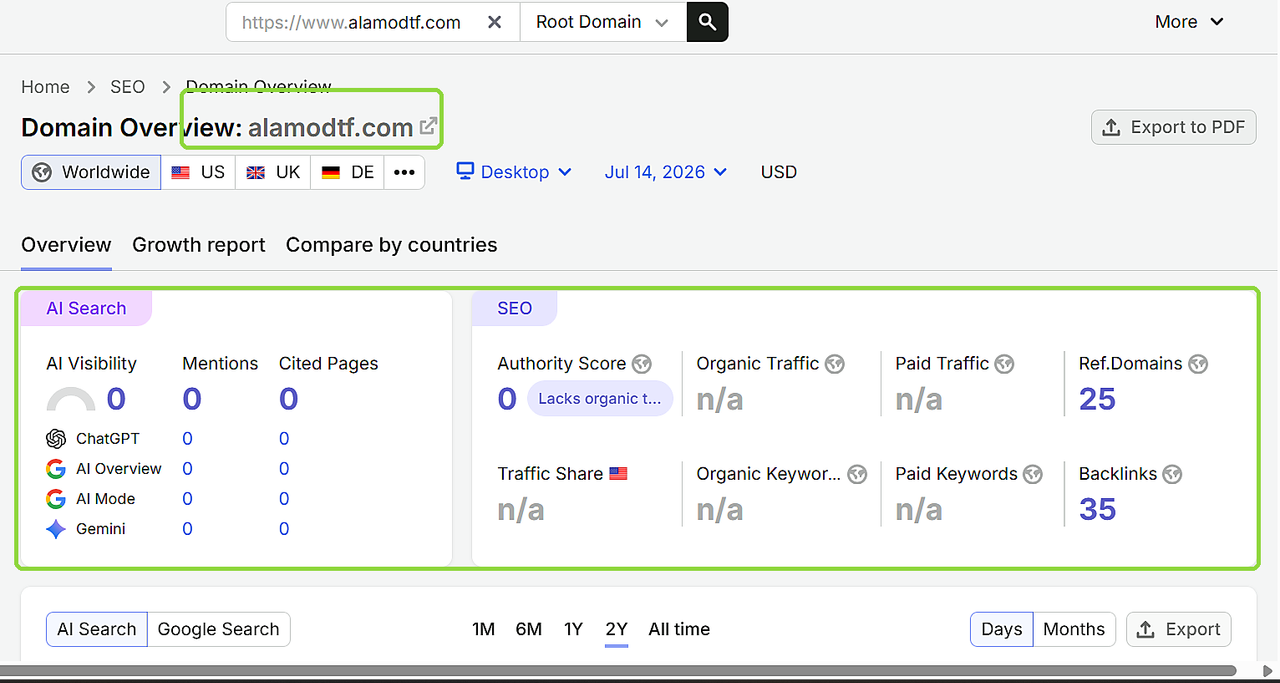Open the Overview tab

66,245
